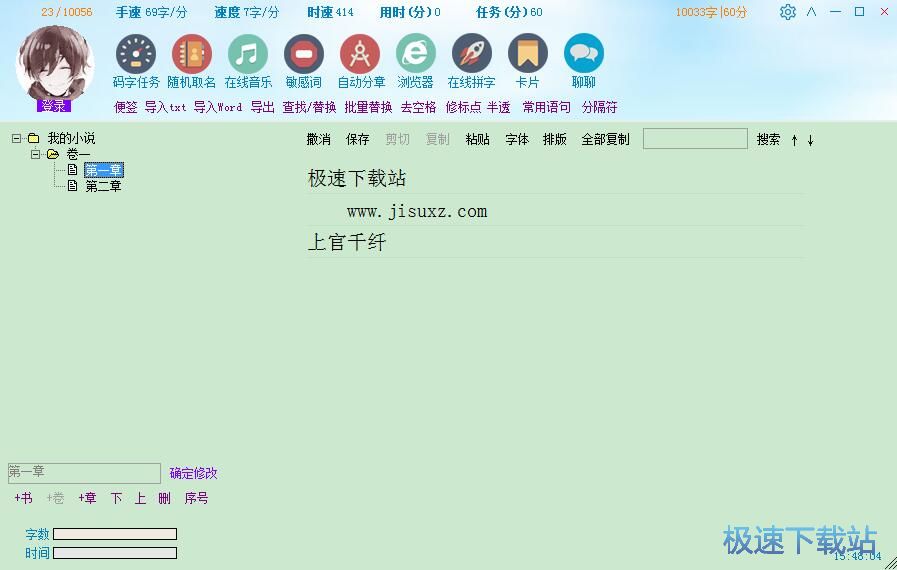Viewport: 897px width, 570px height.
Task: Open 字体 font settings
Action: point(517,139)
